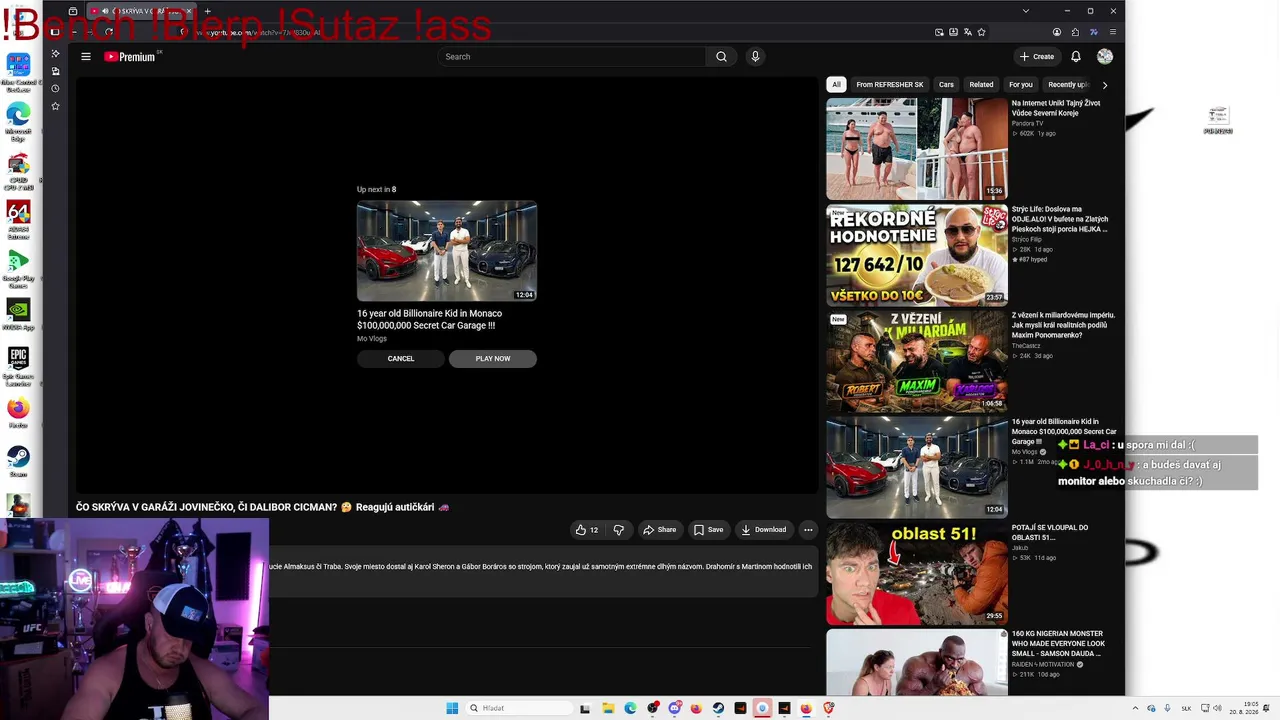The height and width of the screenshot is (720, 1280).
Task: Open Windows Start menu
Action: point(452,708)
